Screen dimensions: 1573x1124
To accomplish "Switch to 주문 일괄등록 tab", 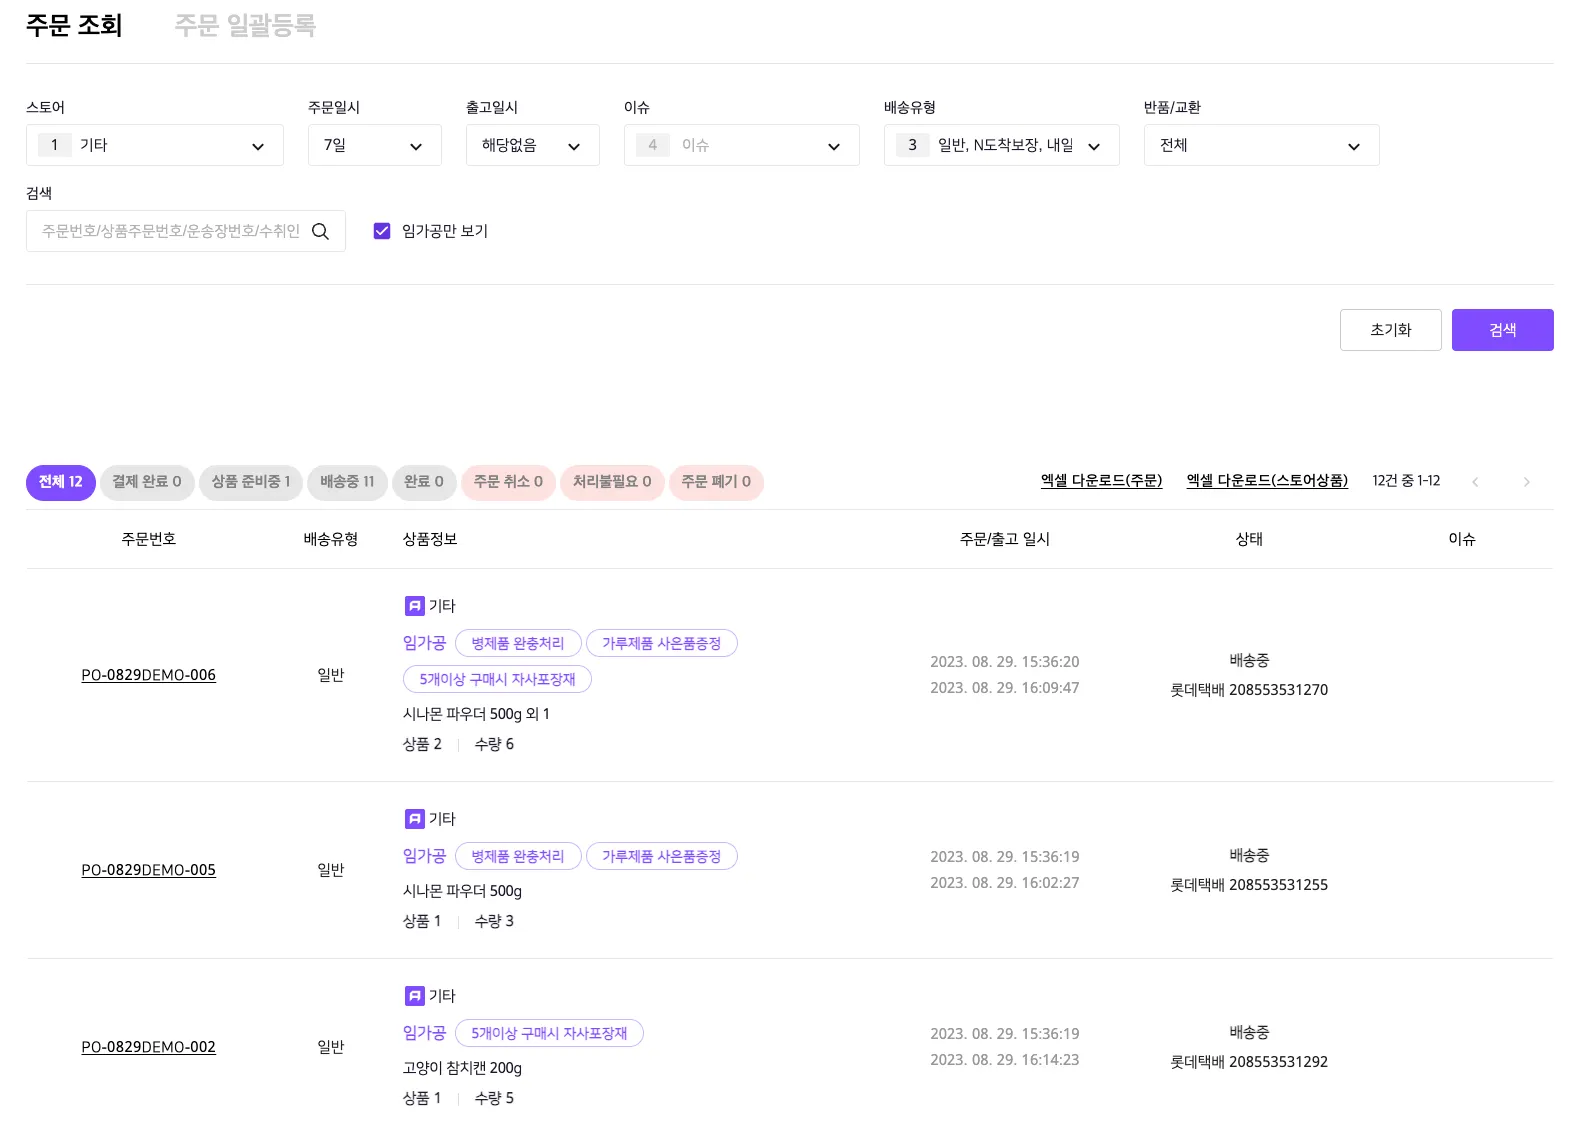I will pyautogui.click(x=245, y=25).
